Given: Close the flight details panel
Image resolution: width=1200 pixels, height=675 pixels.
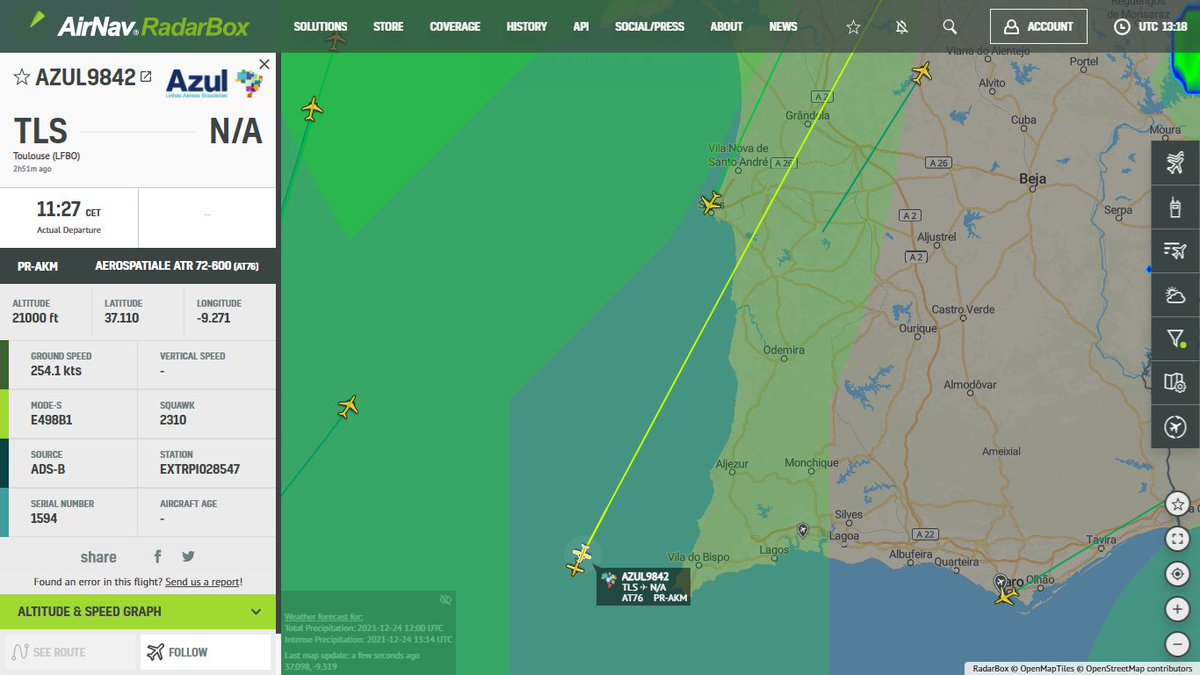Looking at the screenshot, I should pyautogui.click(x=264, y=64).
